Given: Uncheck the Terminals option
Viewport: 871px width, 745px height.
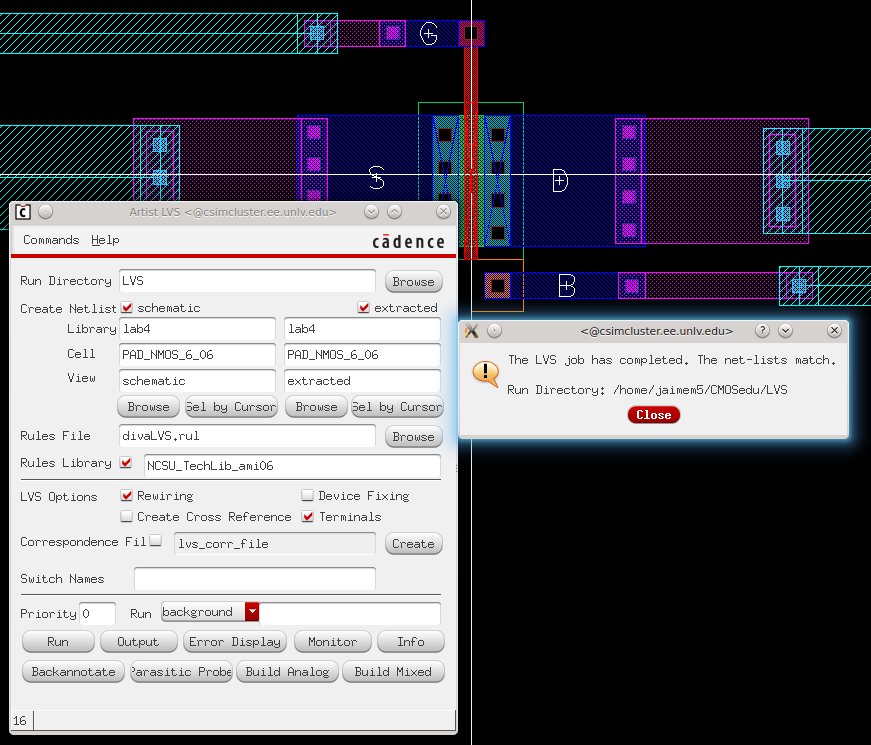Looking at the screenshot, I should (x=307, y=517).
